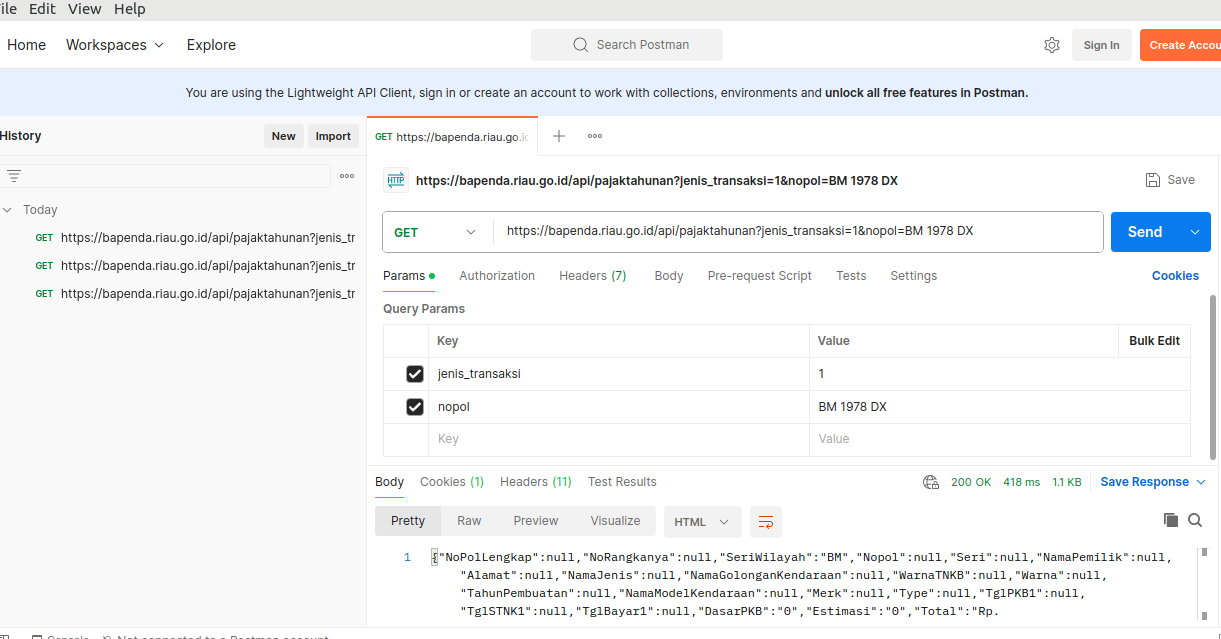This screenshot has height=639, width=1221.
Task: Click the New button in History
Action: tap(284, 136)
